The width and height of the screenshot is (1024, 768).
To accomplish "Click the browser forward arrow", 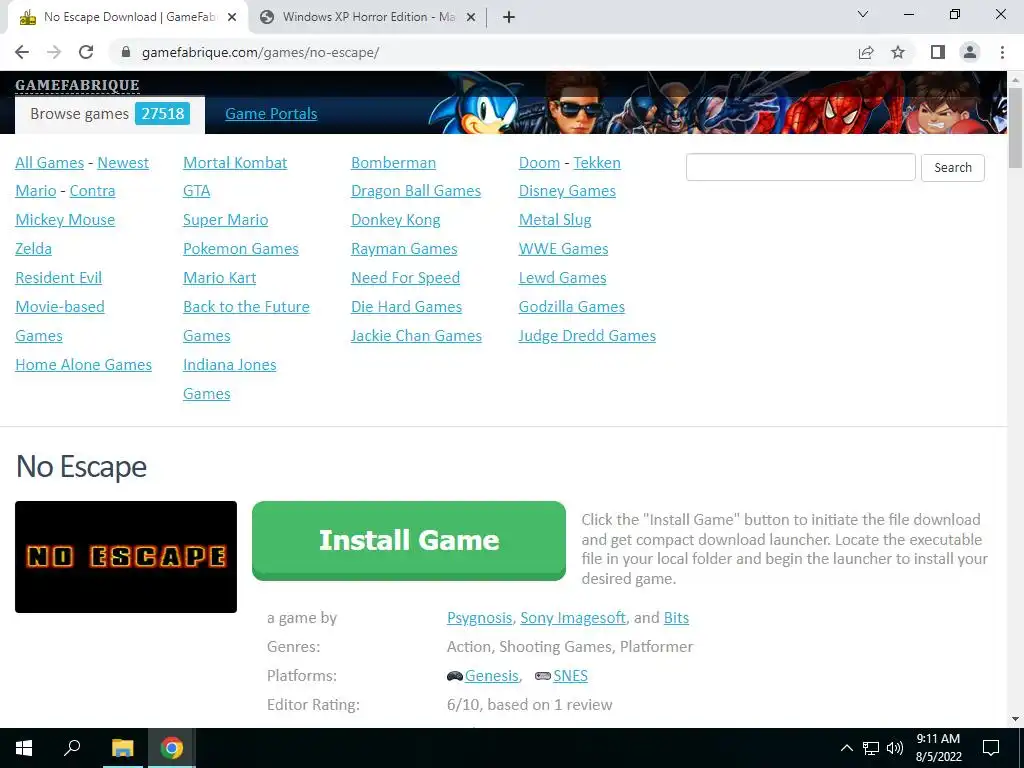I will click(x=54, y=52).
